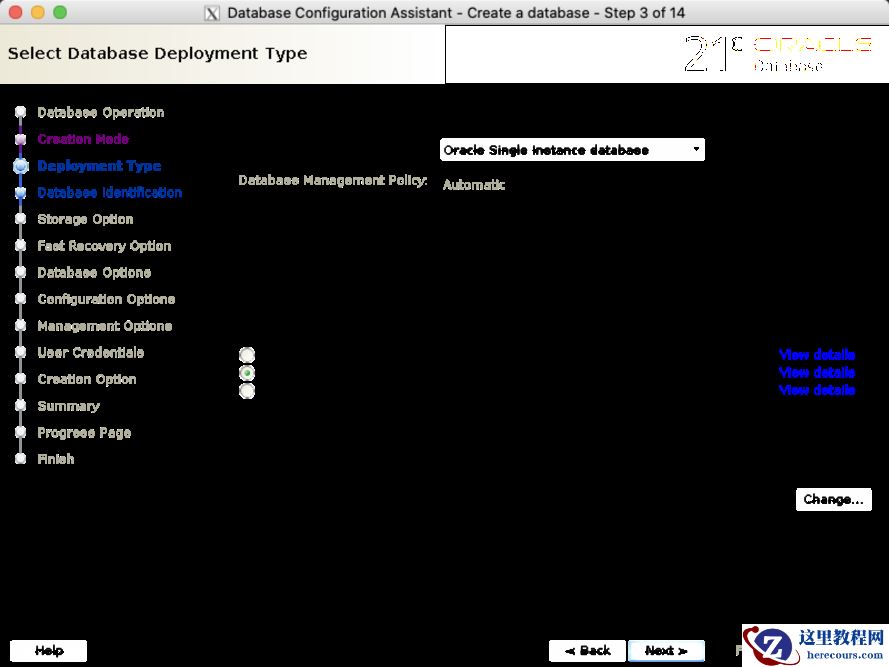889x667 pixels.
Task: Select Storage Option in step list
Action: click(86, 219)
